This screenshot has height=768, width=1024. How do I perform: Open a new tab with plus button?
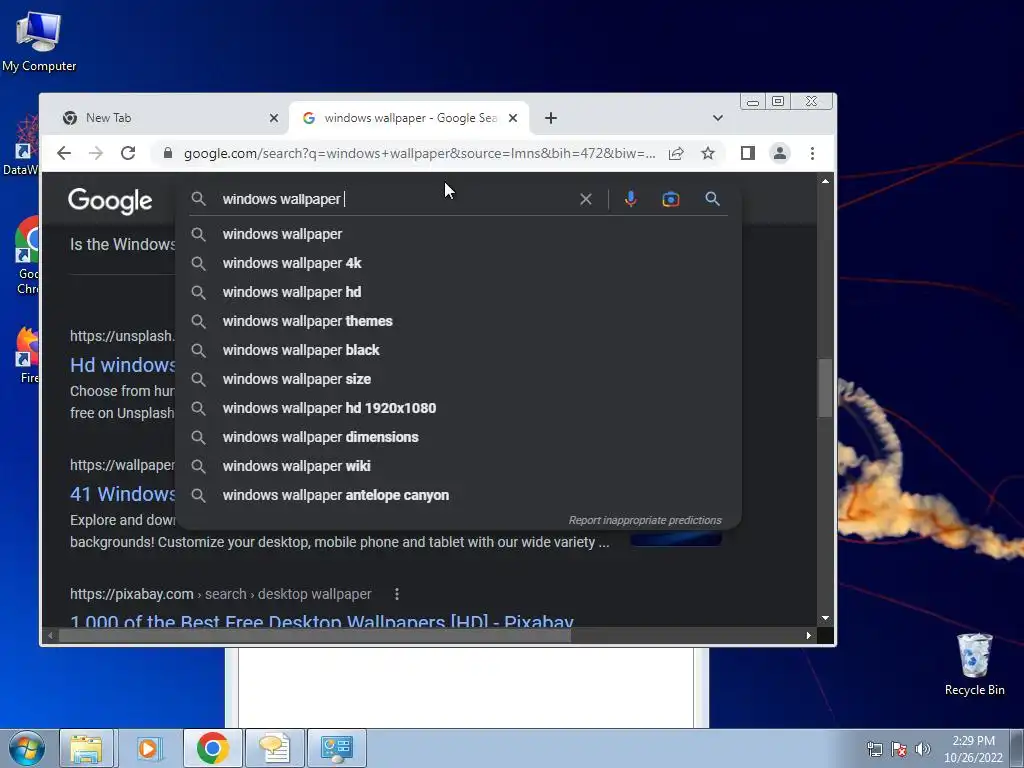551,118
